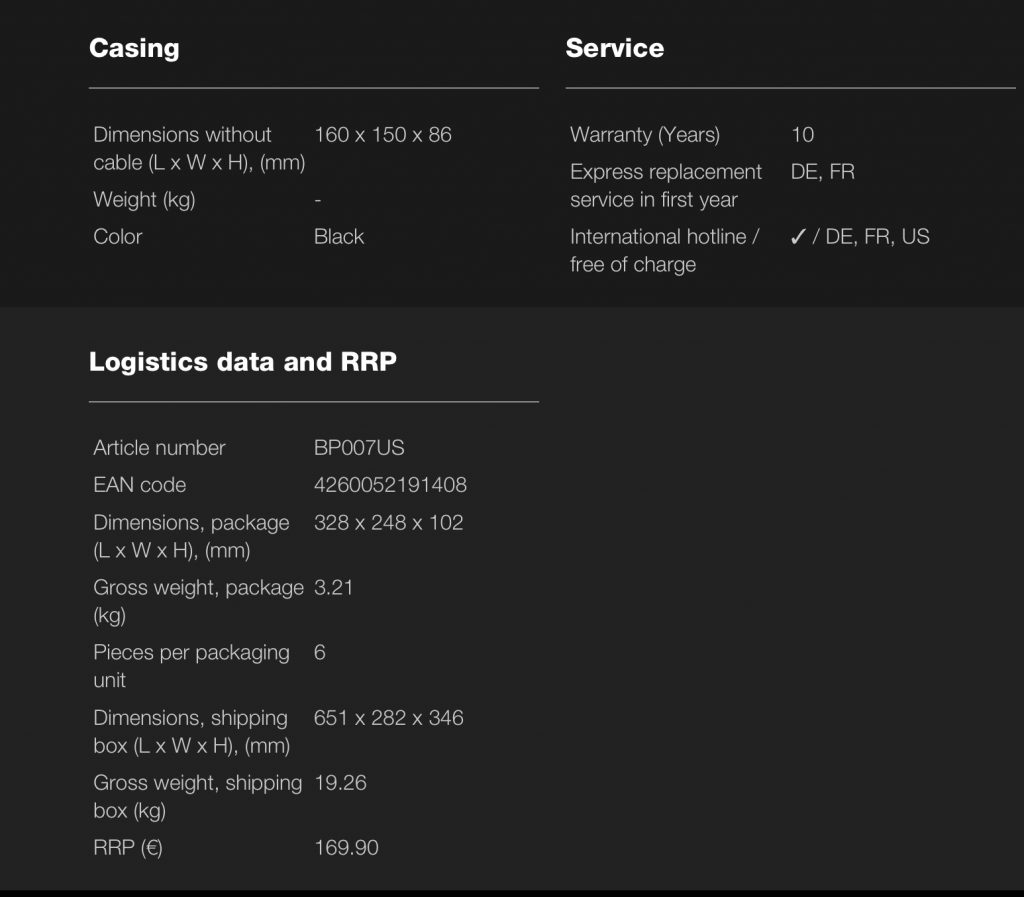Click the Express replacement service label

coord(665,186)
